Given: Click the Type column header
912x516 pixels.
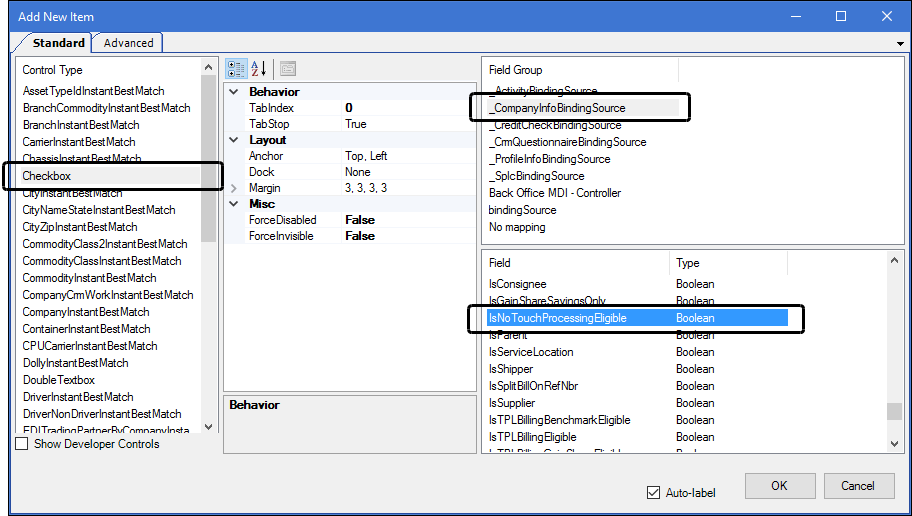Looking at the screenshot, I should pos(729,263).
